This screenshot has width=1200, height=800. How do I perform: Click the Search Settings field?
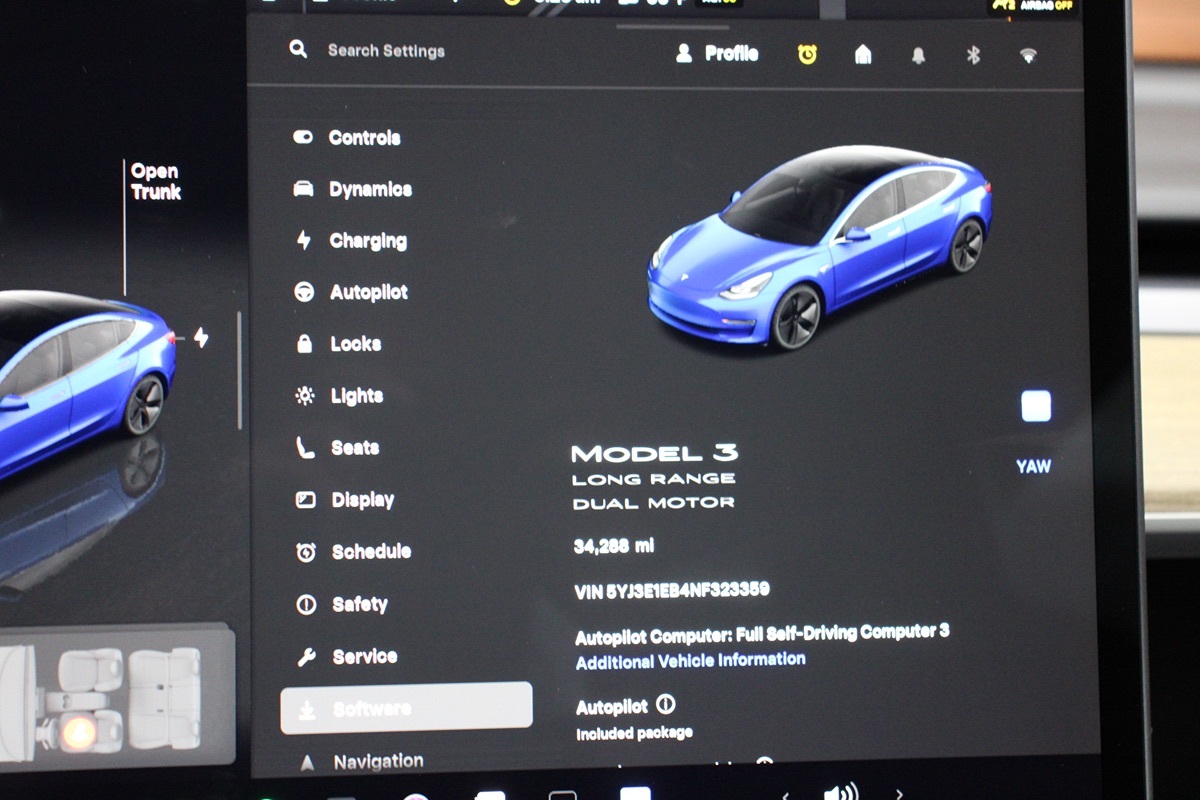pyautogui.click(x=386, y=51)
